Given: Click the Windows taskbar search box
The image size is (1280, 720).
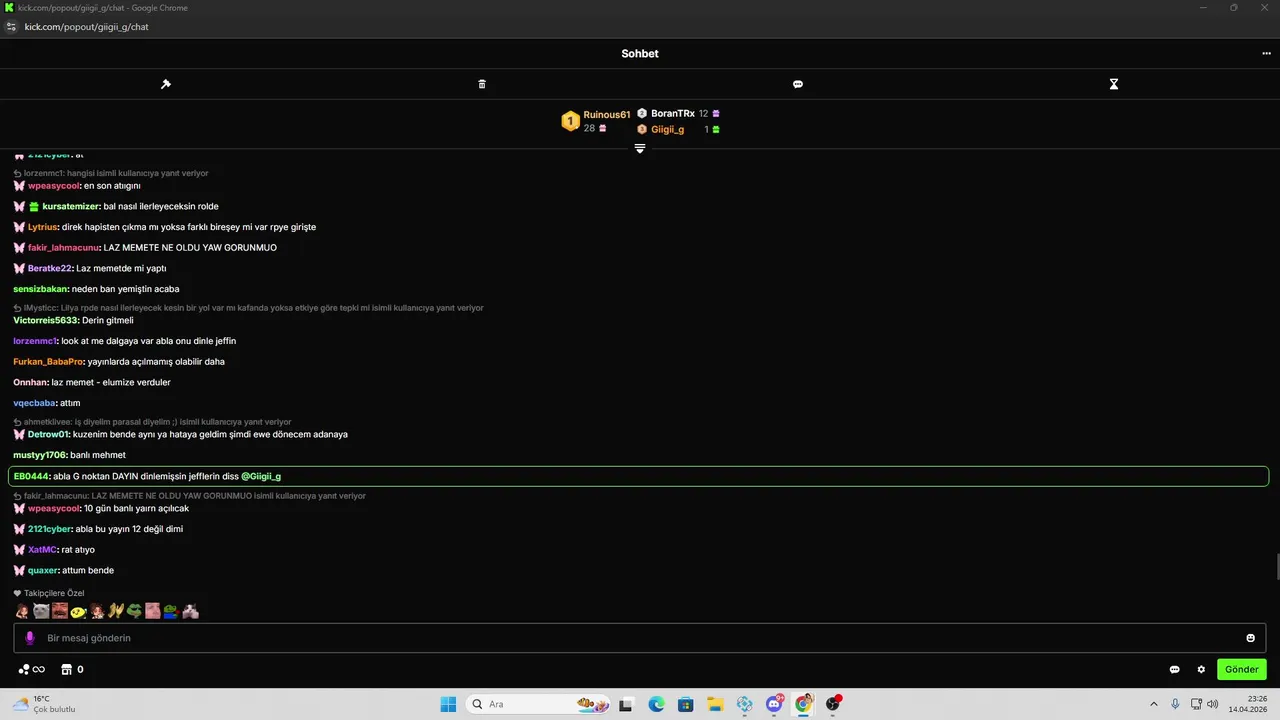Looking at the screenshot, I should pyautogui.click(x=539, y=704).
